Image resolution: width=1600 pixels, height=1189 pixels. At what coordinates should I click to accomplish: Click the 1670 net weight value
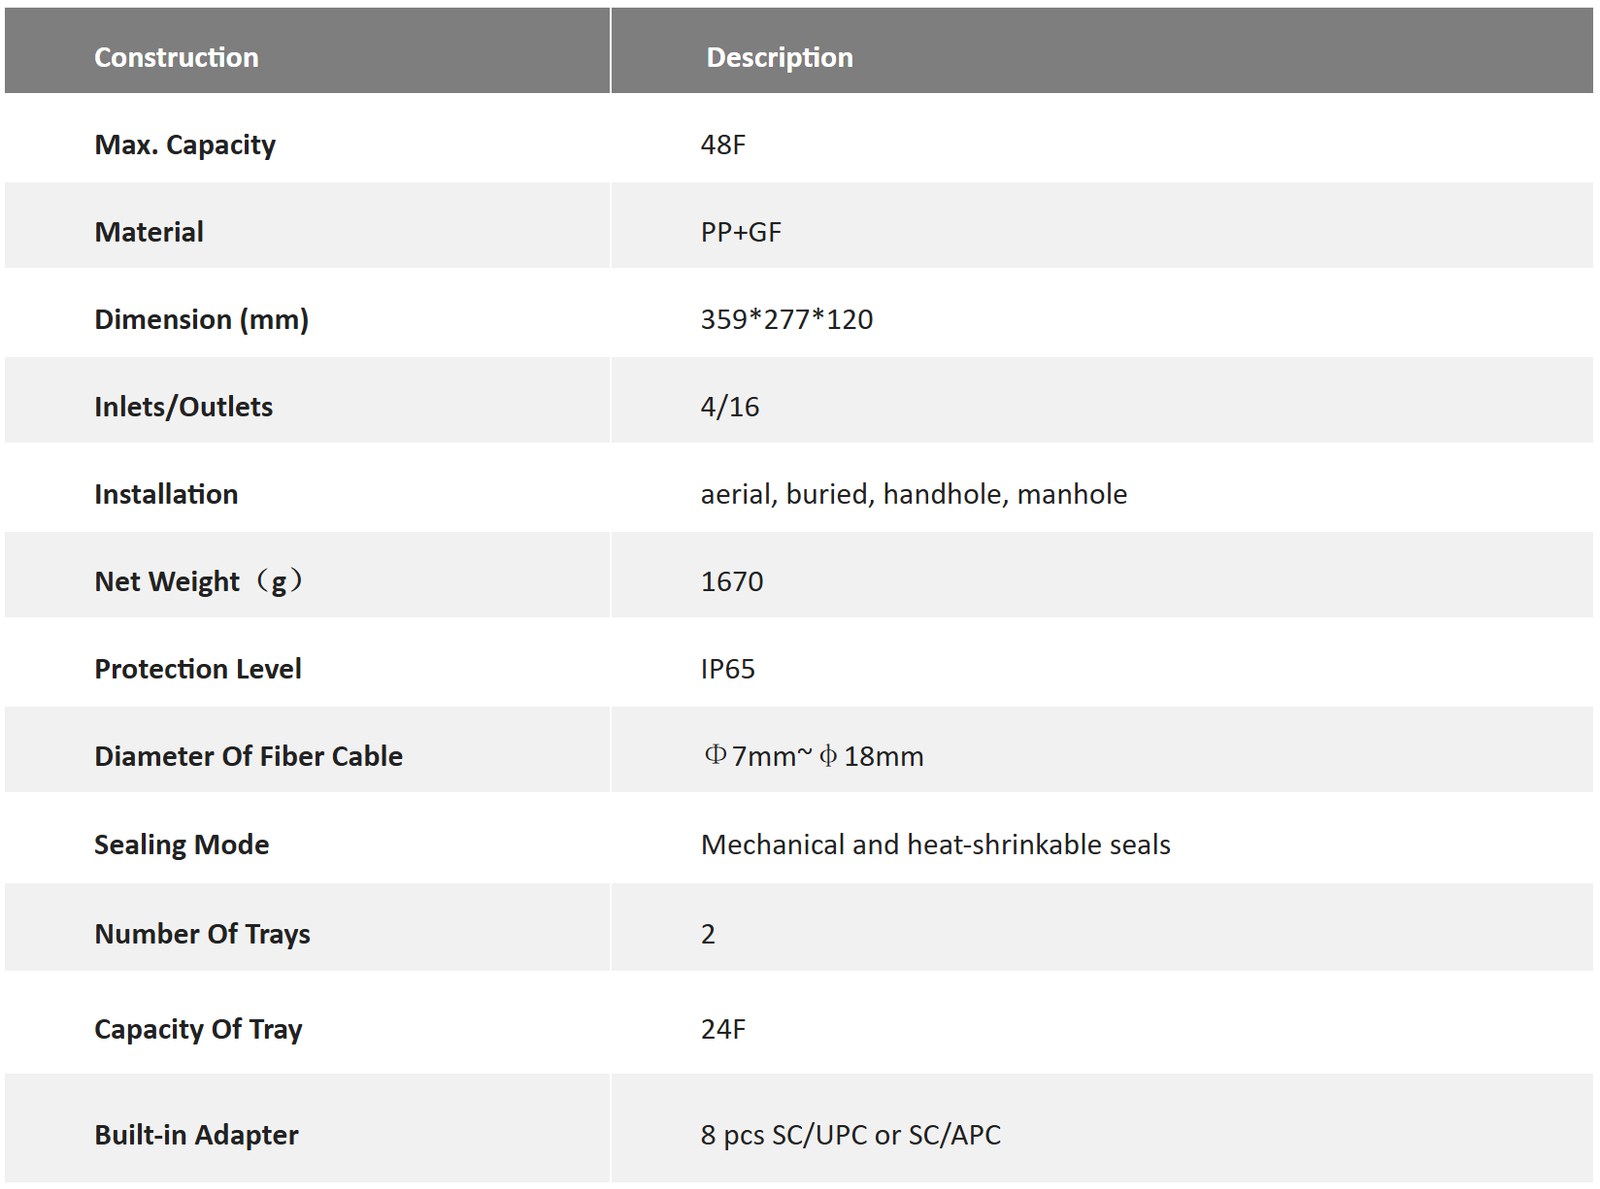coord(732,581)
